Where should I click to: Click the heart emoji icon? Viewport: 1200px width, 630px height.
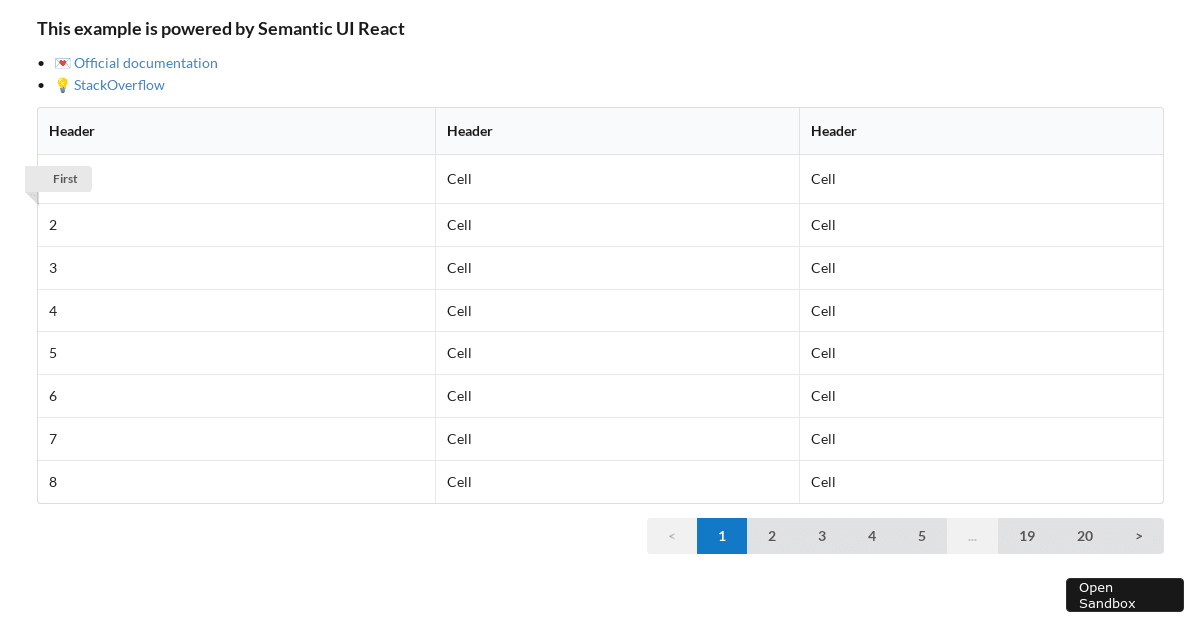pos(62,62)
